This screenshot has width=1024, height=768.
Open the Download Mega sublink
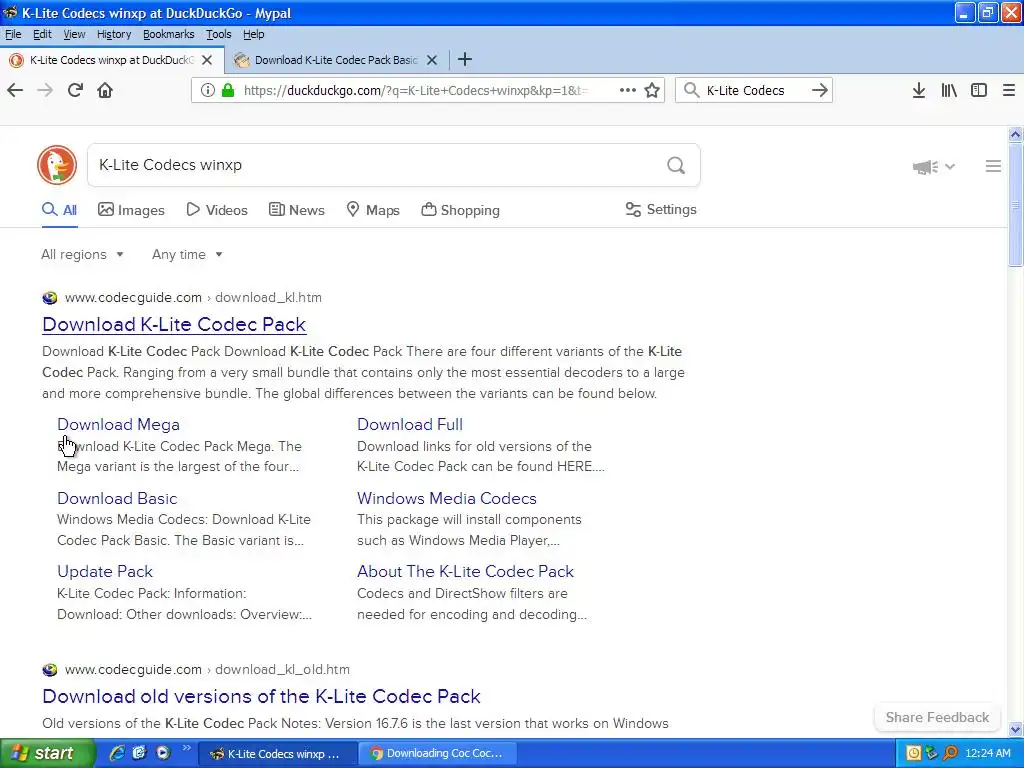[x=118, y=424]
